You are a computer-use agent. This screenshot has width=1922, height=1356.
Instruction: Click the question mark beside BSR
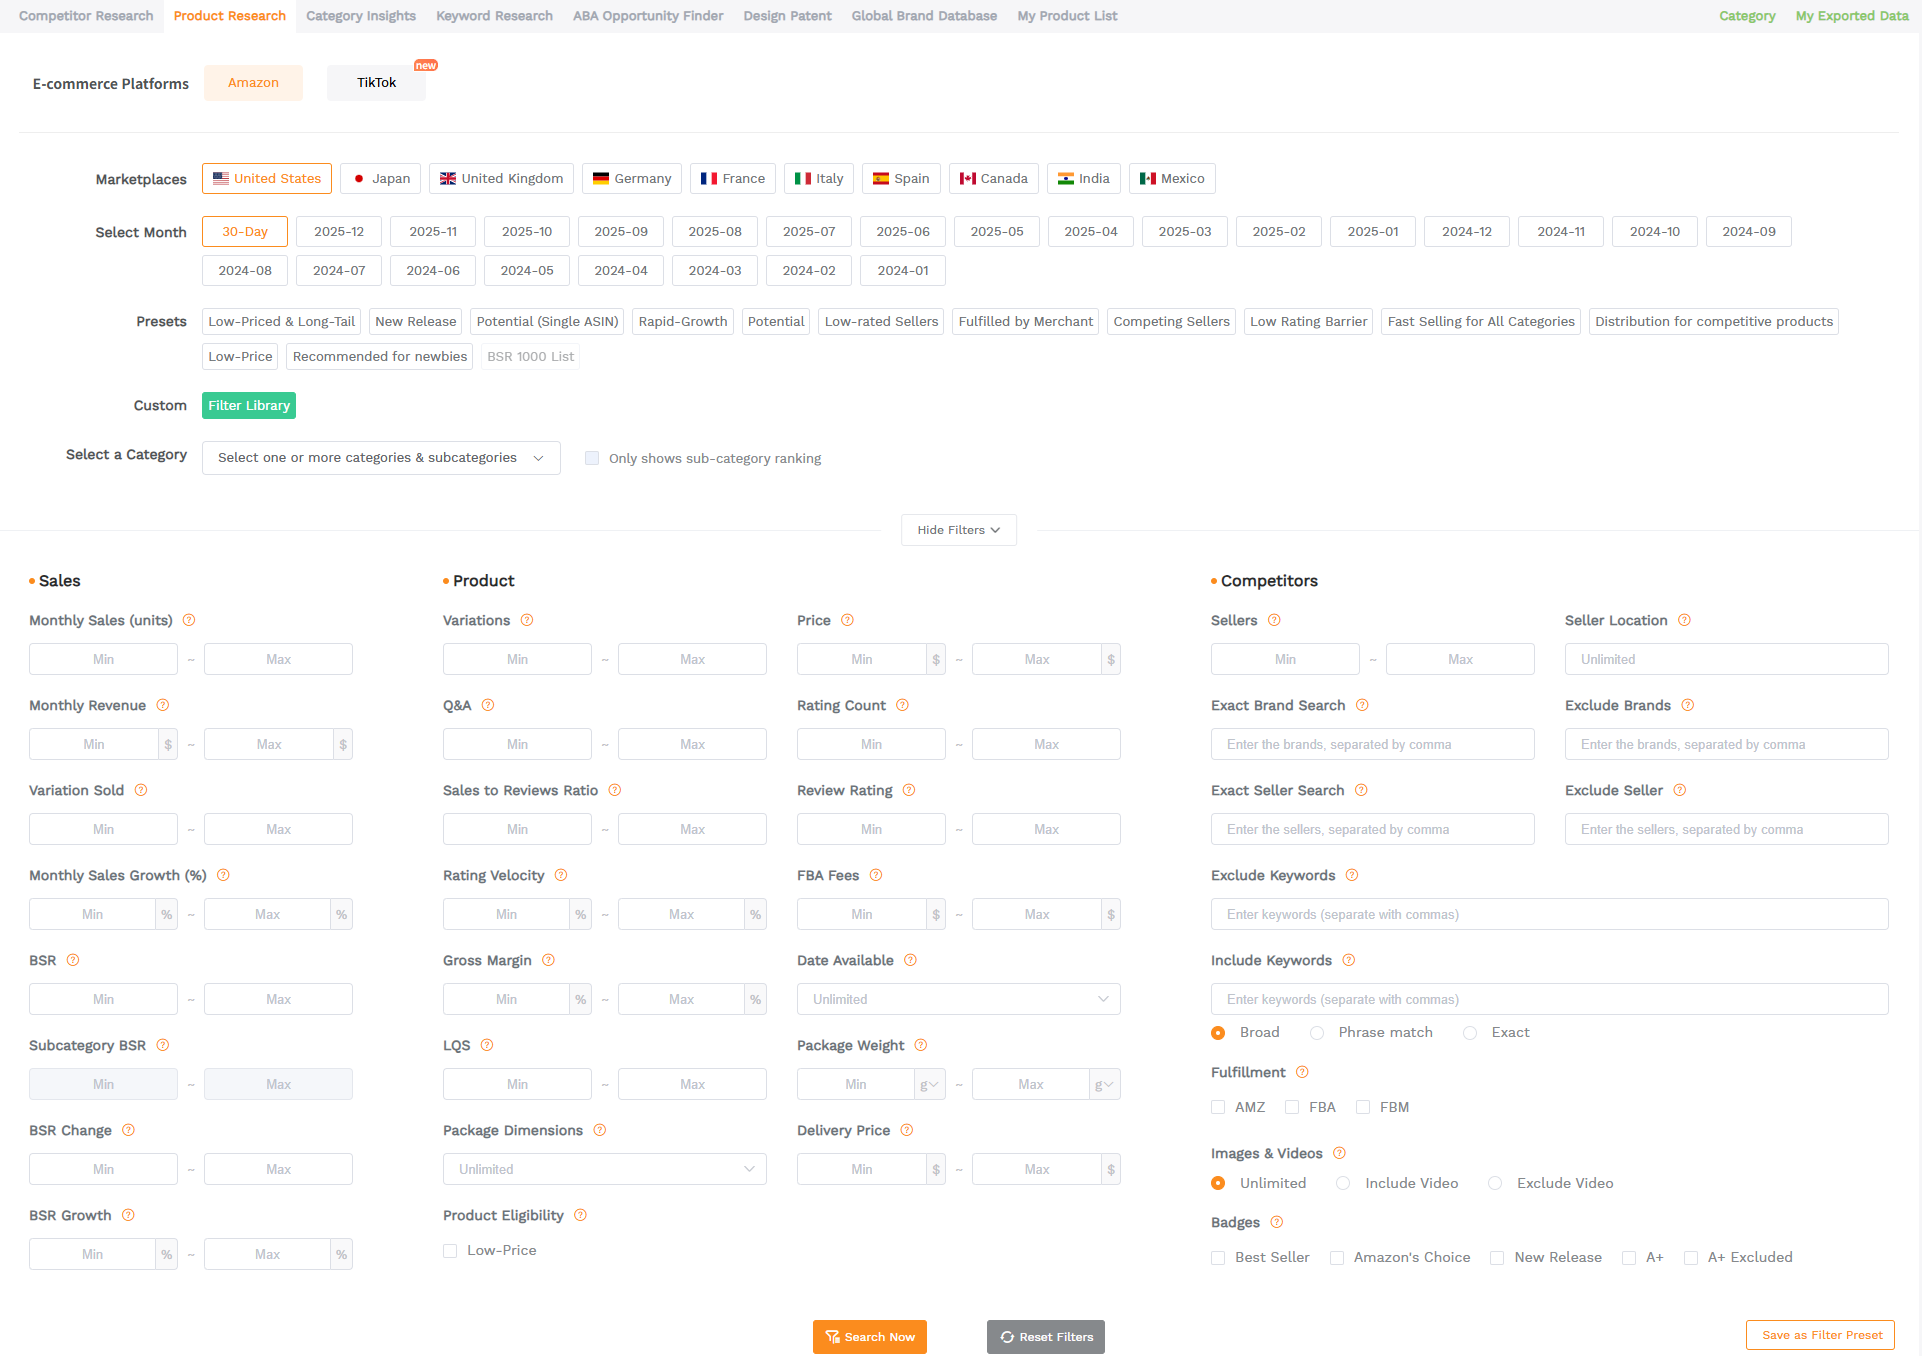(x=72, y=960)
